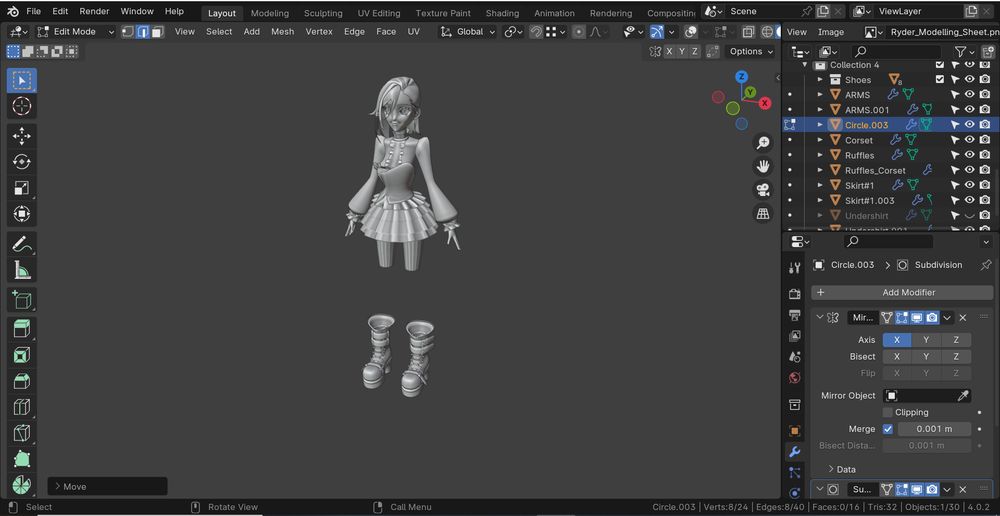Viewport: 1000px width, 516px height.
Task: Remove the Mirror modifier
Action: [x=963, y=317]
